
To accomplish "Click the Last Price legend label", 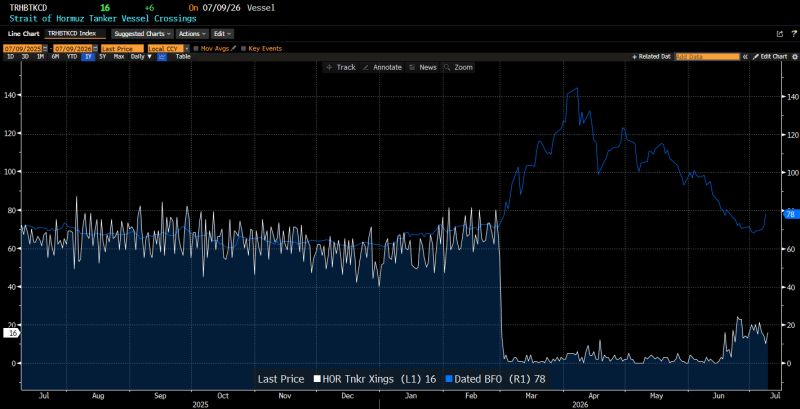I will (281, 379).
